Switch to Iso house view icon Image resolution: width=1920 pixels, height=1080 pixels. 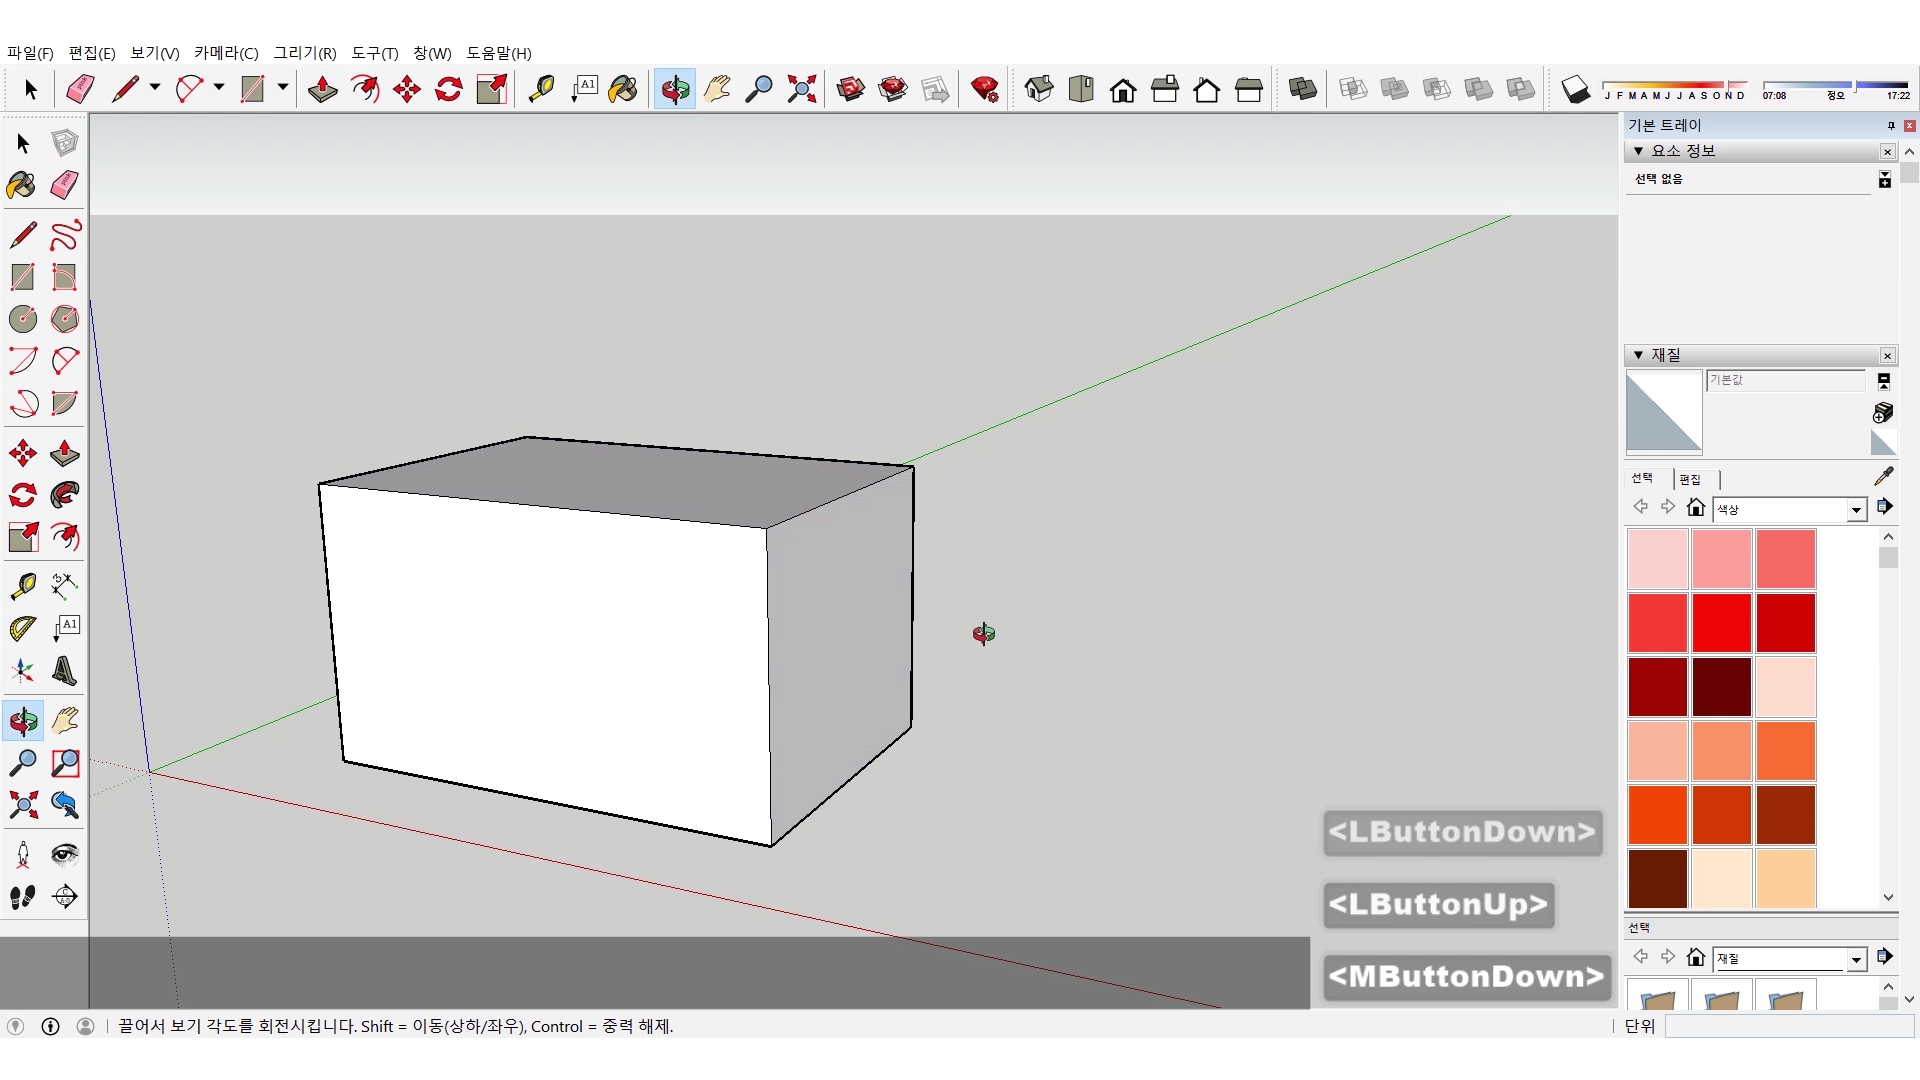click(1039, 90)
